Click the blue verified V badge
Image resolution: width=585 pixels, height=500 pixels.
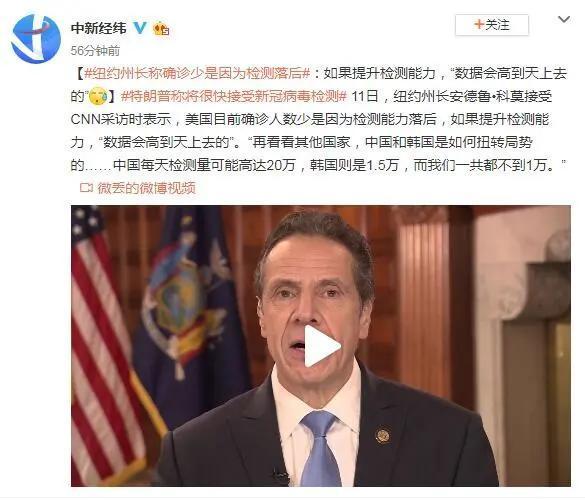(140, 28)
